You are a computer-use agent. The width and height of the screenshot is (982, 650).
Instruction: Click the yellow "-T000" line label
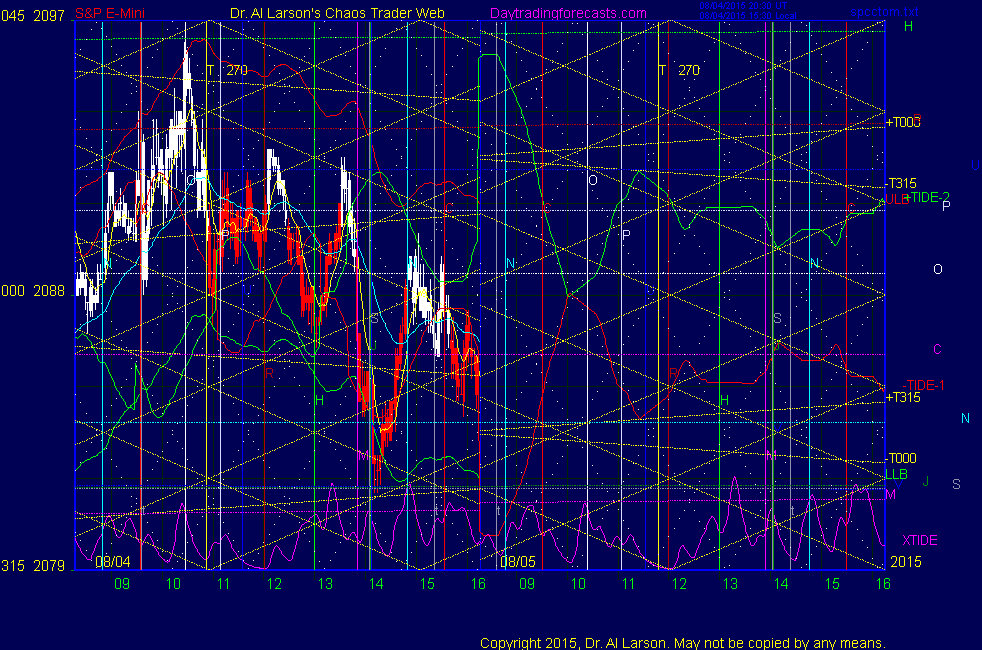pos(901,458)
